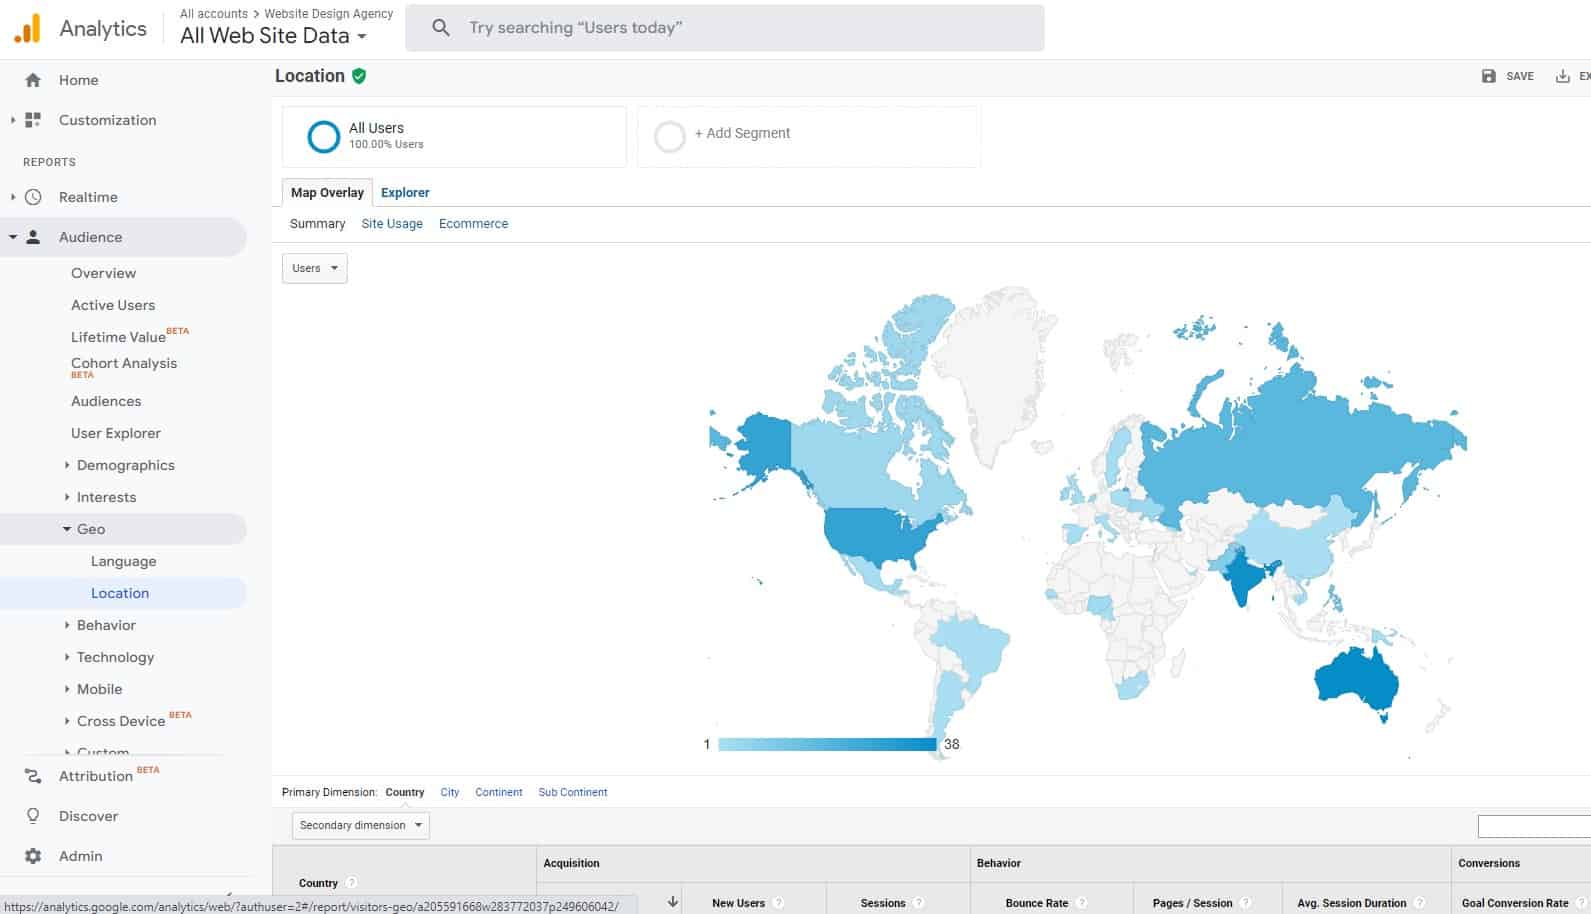Expand the Realtime section arrow
Screen dimensions: 1591x914
(x=13, y=197)
